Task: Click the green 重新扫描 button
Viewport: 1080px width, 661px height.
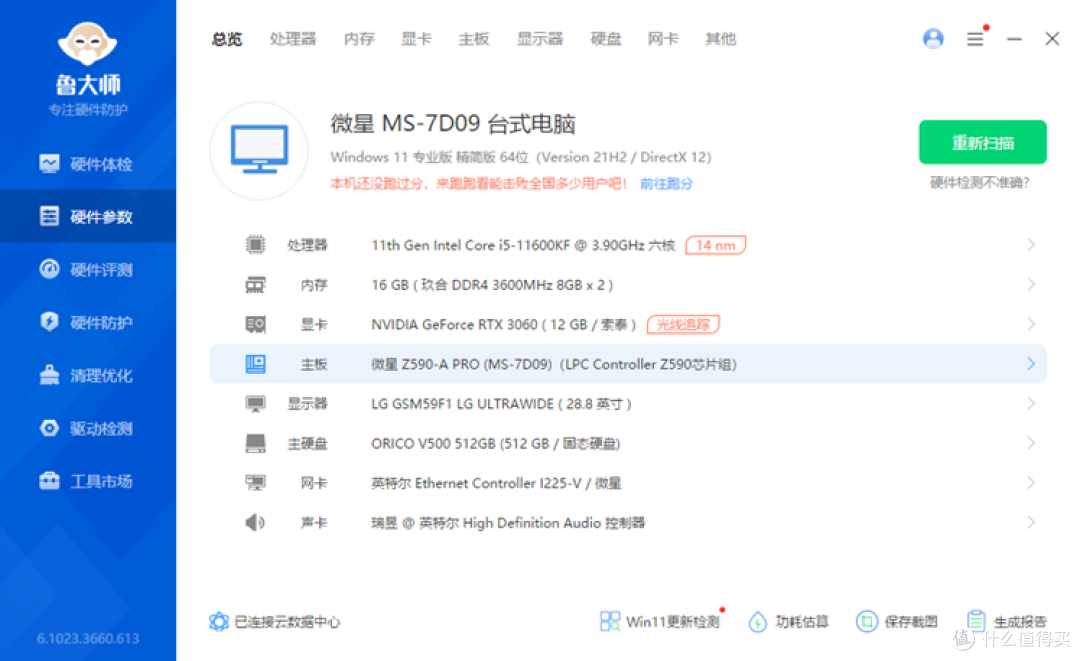Action: [x=983, y=143]
